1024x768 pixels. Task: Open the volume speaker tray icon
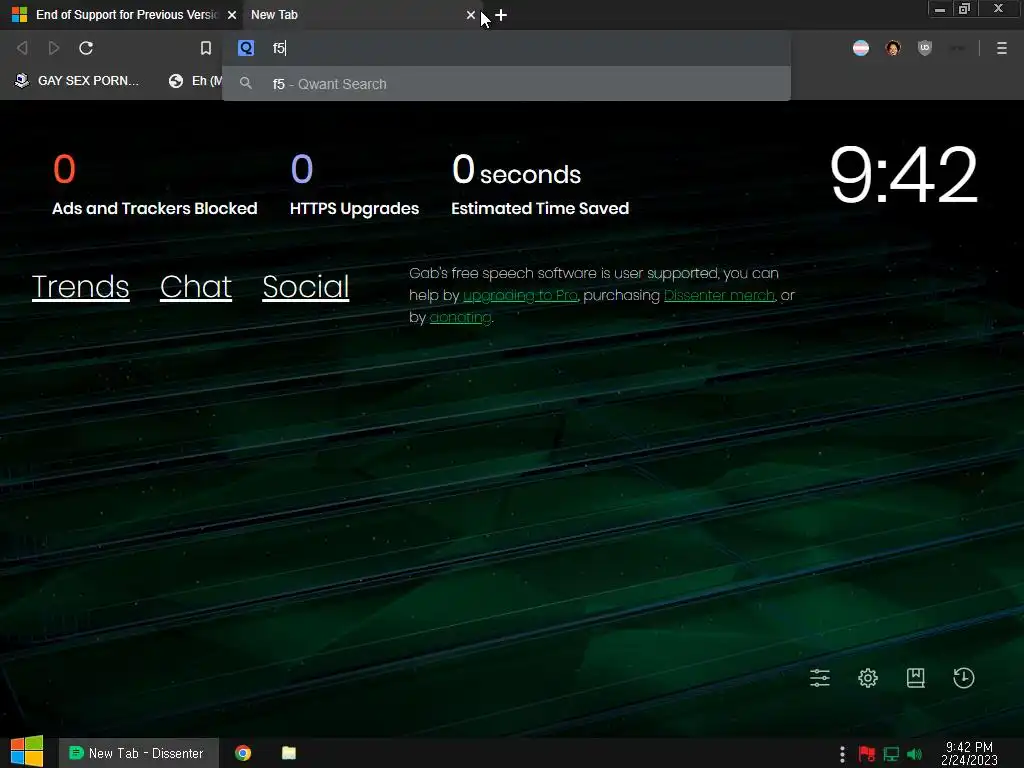tap(914, 754)
